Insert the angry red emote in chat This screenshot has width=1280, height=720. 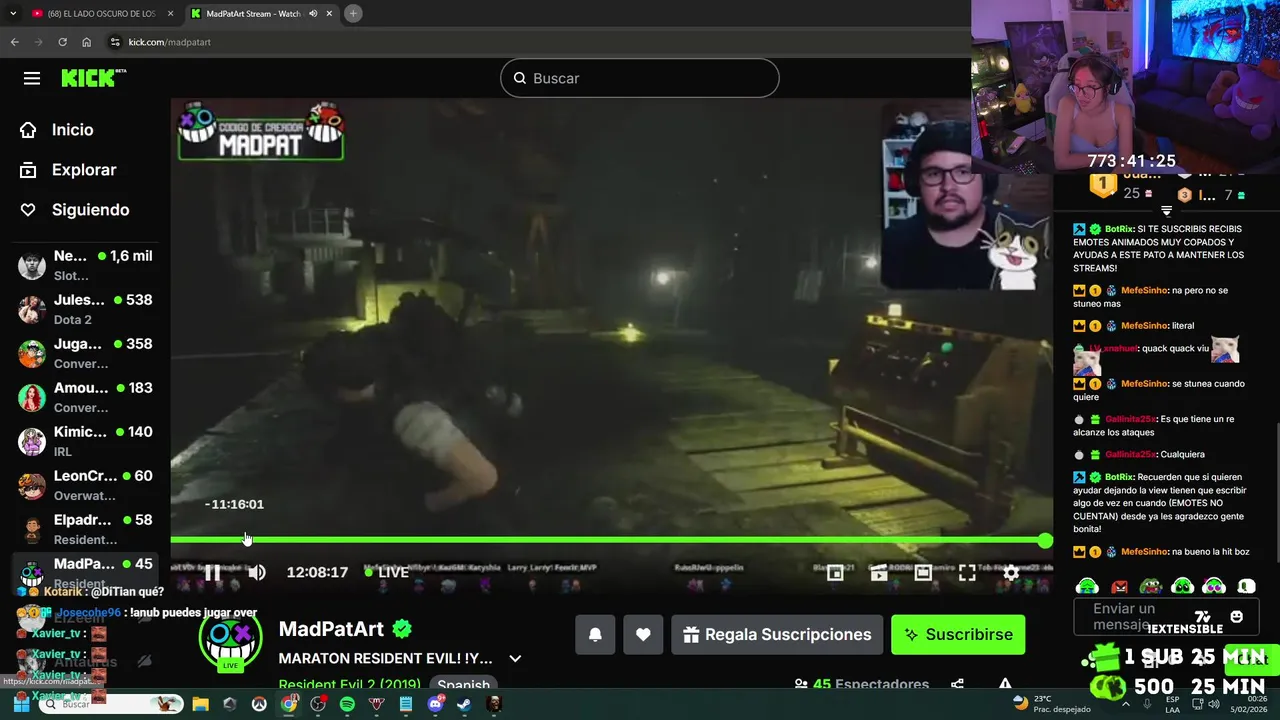[1120, 587]
